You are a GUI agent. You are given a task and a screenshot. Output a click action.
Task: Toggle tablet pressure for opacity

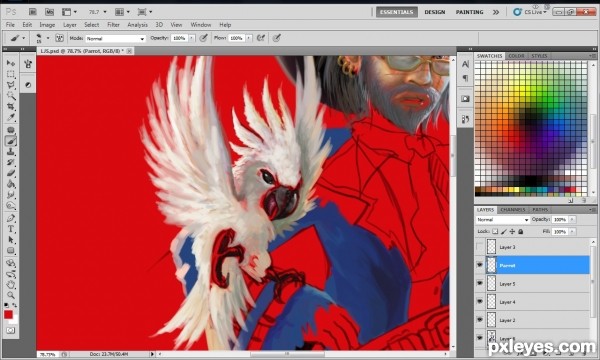point(204,38)
